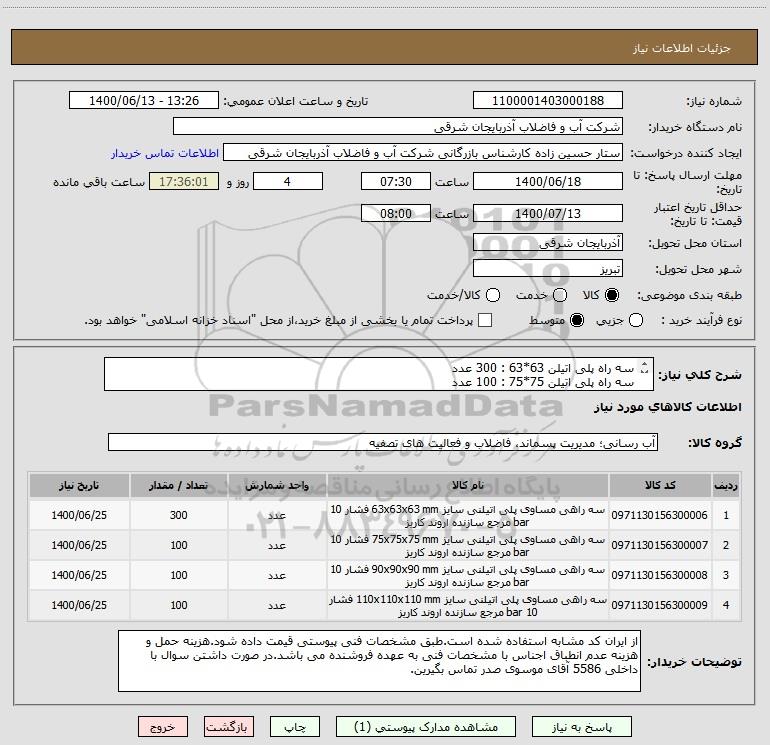Click the چاپ print button

[x=295, y=727]
